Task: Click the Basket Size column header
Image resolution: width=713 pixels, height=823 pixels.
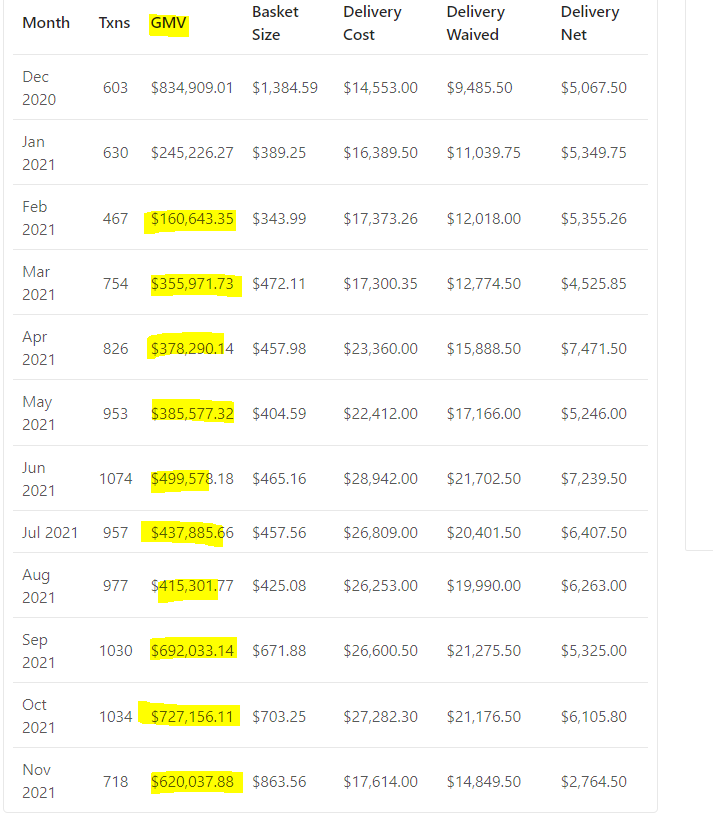Action: (x=275, y=23)
